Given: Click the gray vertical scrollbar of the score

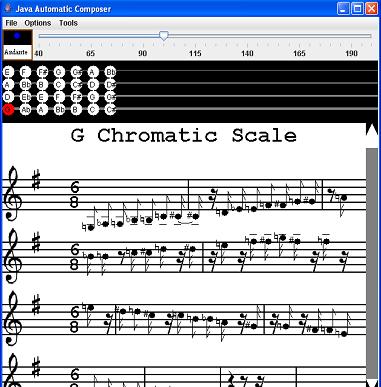Looking at the screenshot, I should point(372,263).
